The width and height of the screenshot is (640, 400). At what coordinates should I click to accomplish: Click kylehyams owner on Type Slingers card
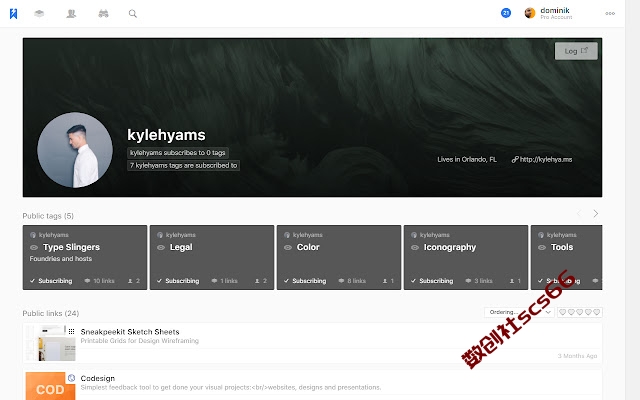coord(49,235)
